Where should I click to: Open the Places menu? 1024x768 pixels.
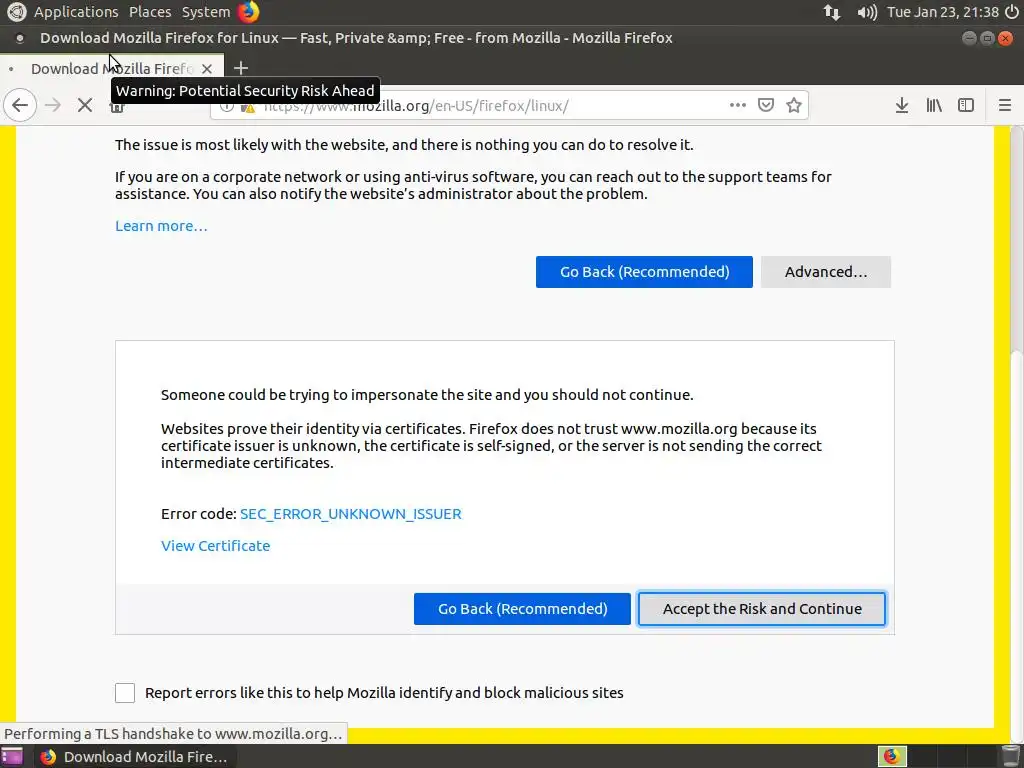[x=150, y=12]
